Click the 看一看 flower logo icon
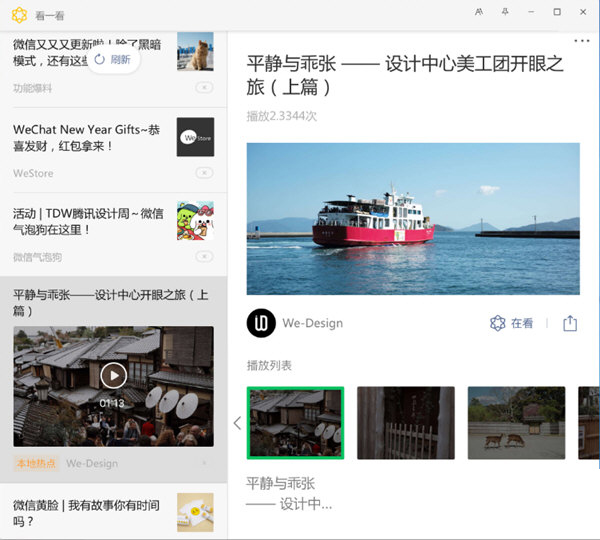The image size is (600, 540). click(x=19, y=15)
